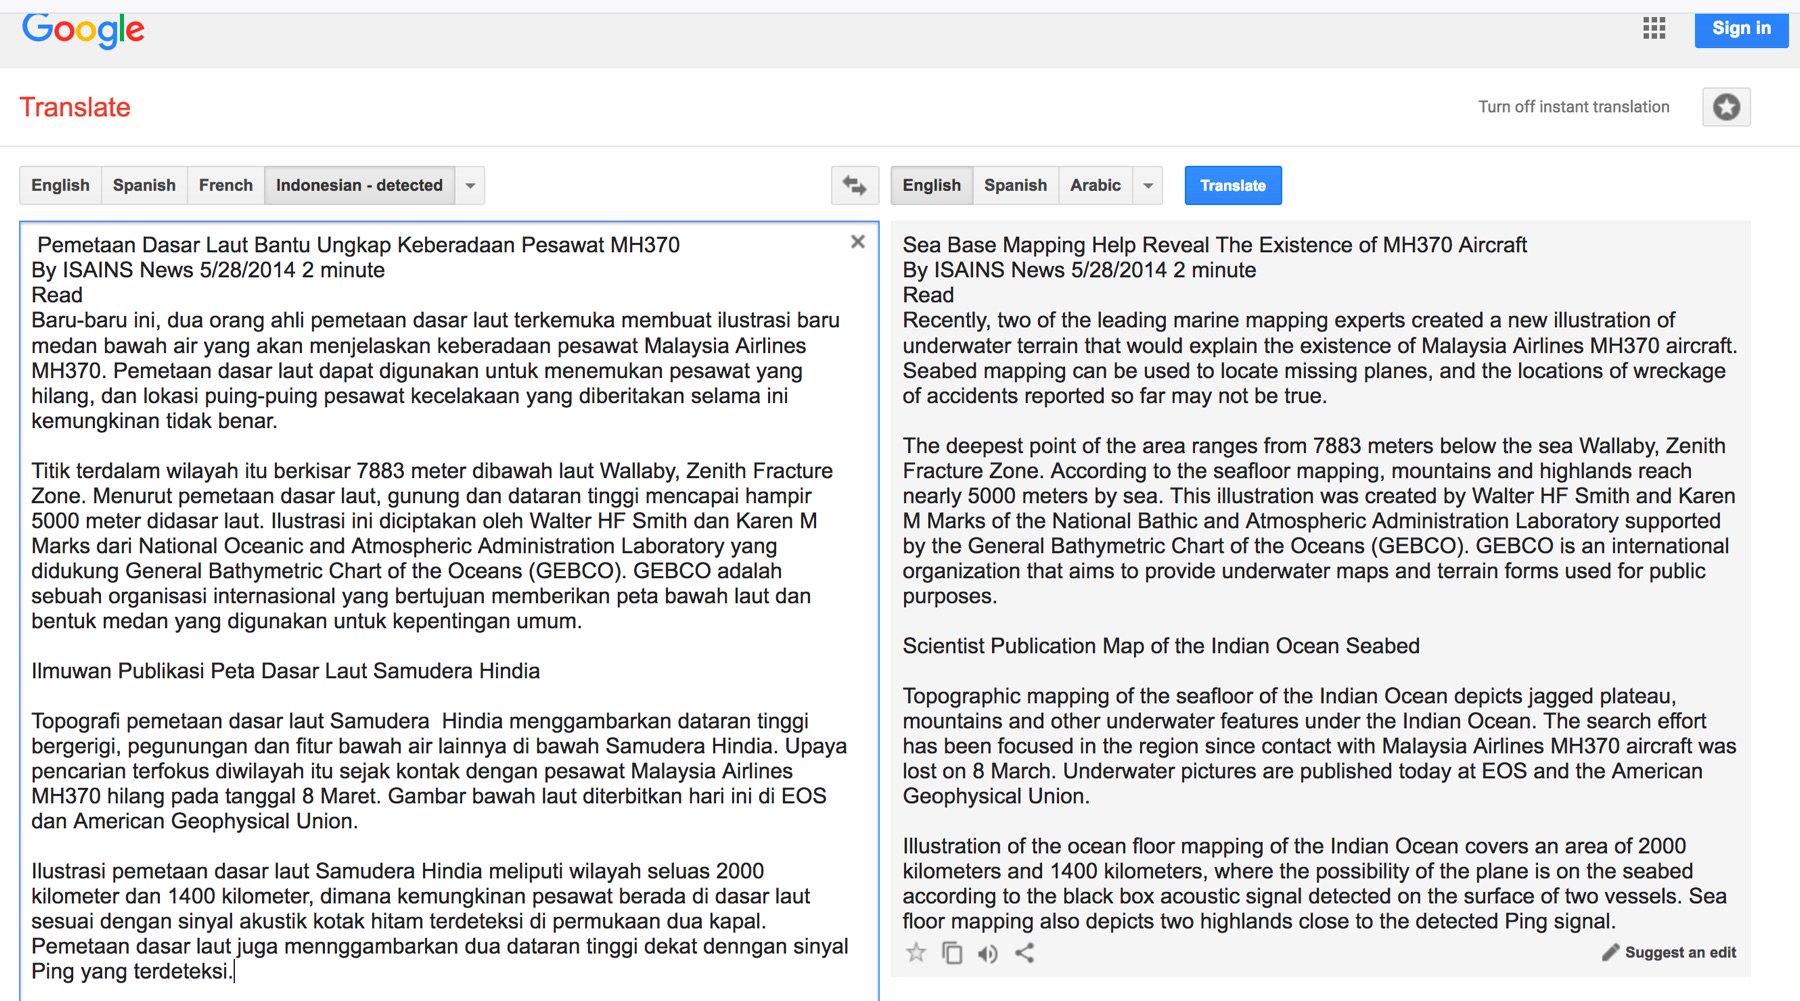Click the Sign in button
The image size is (1800, 1001).
click(1741, 28)
